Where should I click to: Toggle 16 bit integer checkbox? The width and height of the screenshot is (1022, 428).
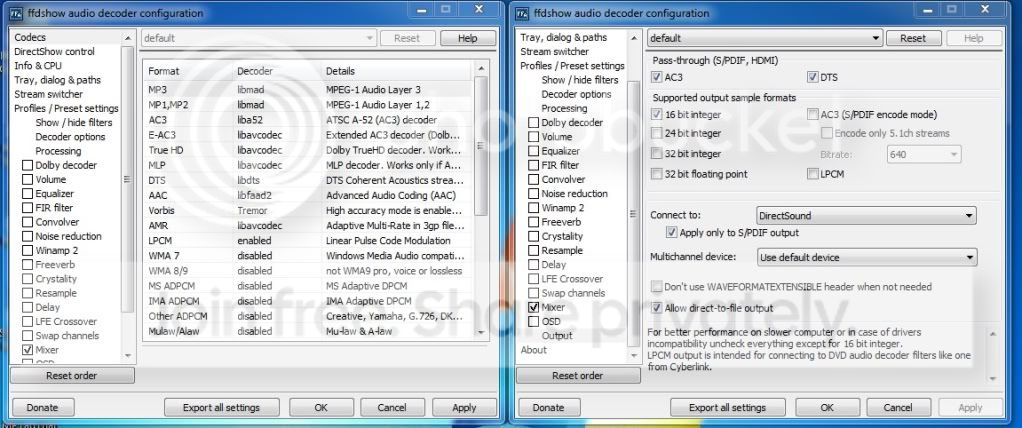click(656, 115)
